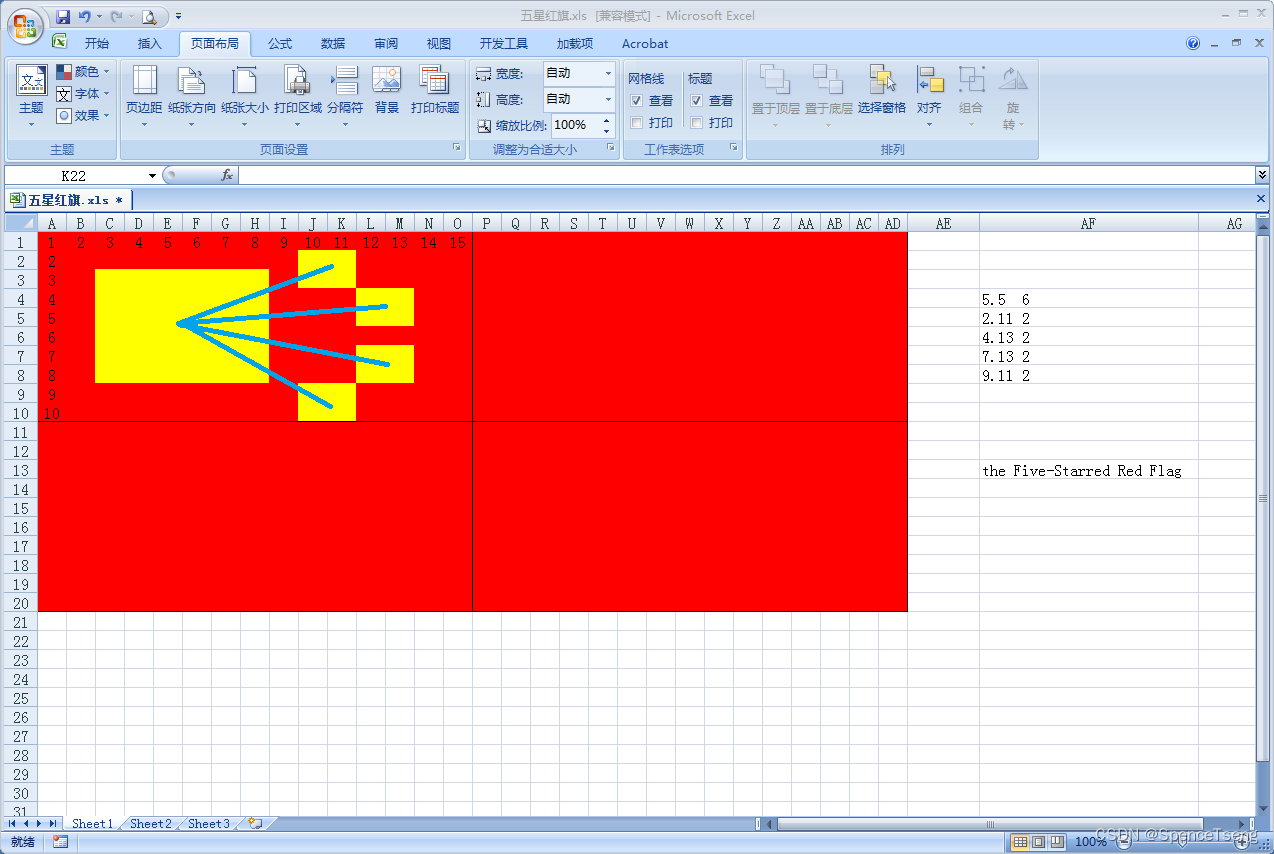Open the Sheet Options dialog launcher

tap(734, 148)
